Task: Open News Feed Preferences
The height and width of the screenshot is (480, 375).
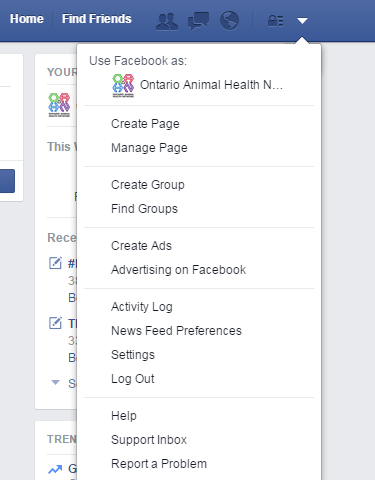Action: tap(176, 331)
